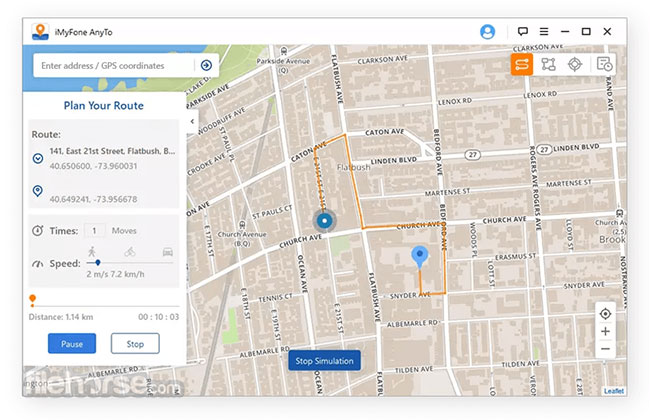The height and width of the screenshot is (420, 650).
Task: Open the Leaflet attribution link
Action: (x=614, y=391)
